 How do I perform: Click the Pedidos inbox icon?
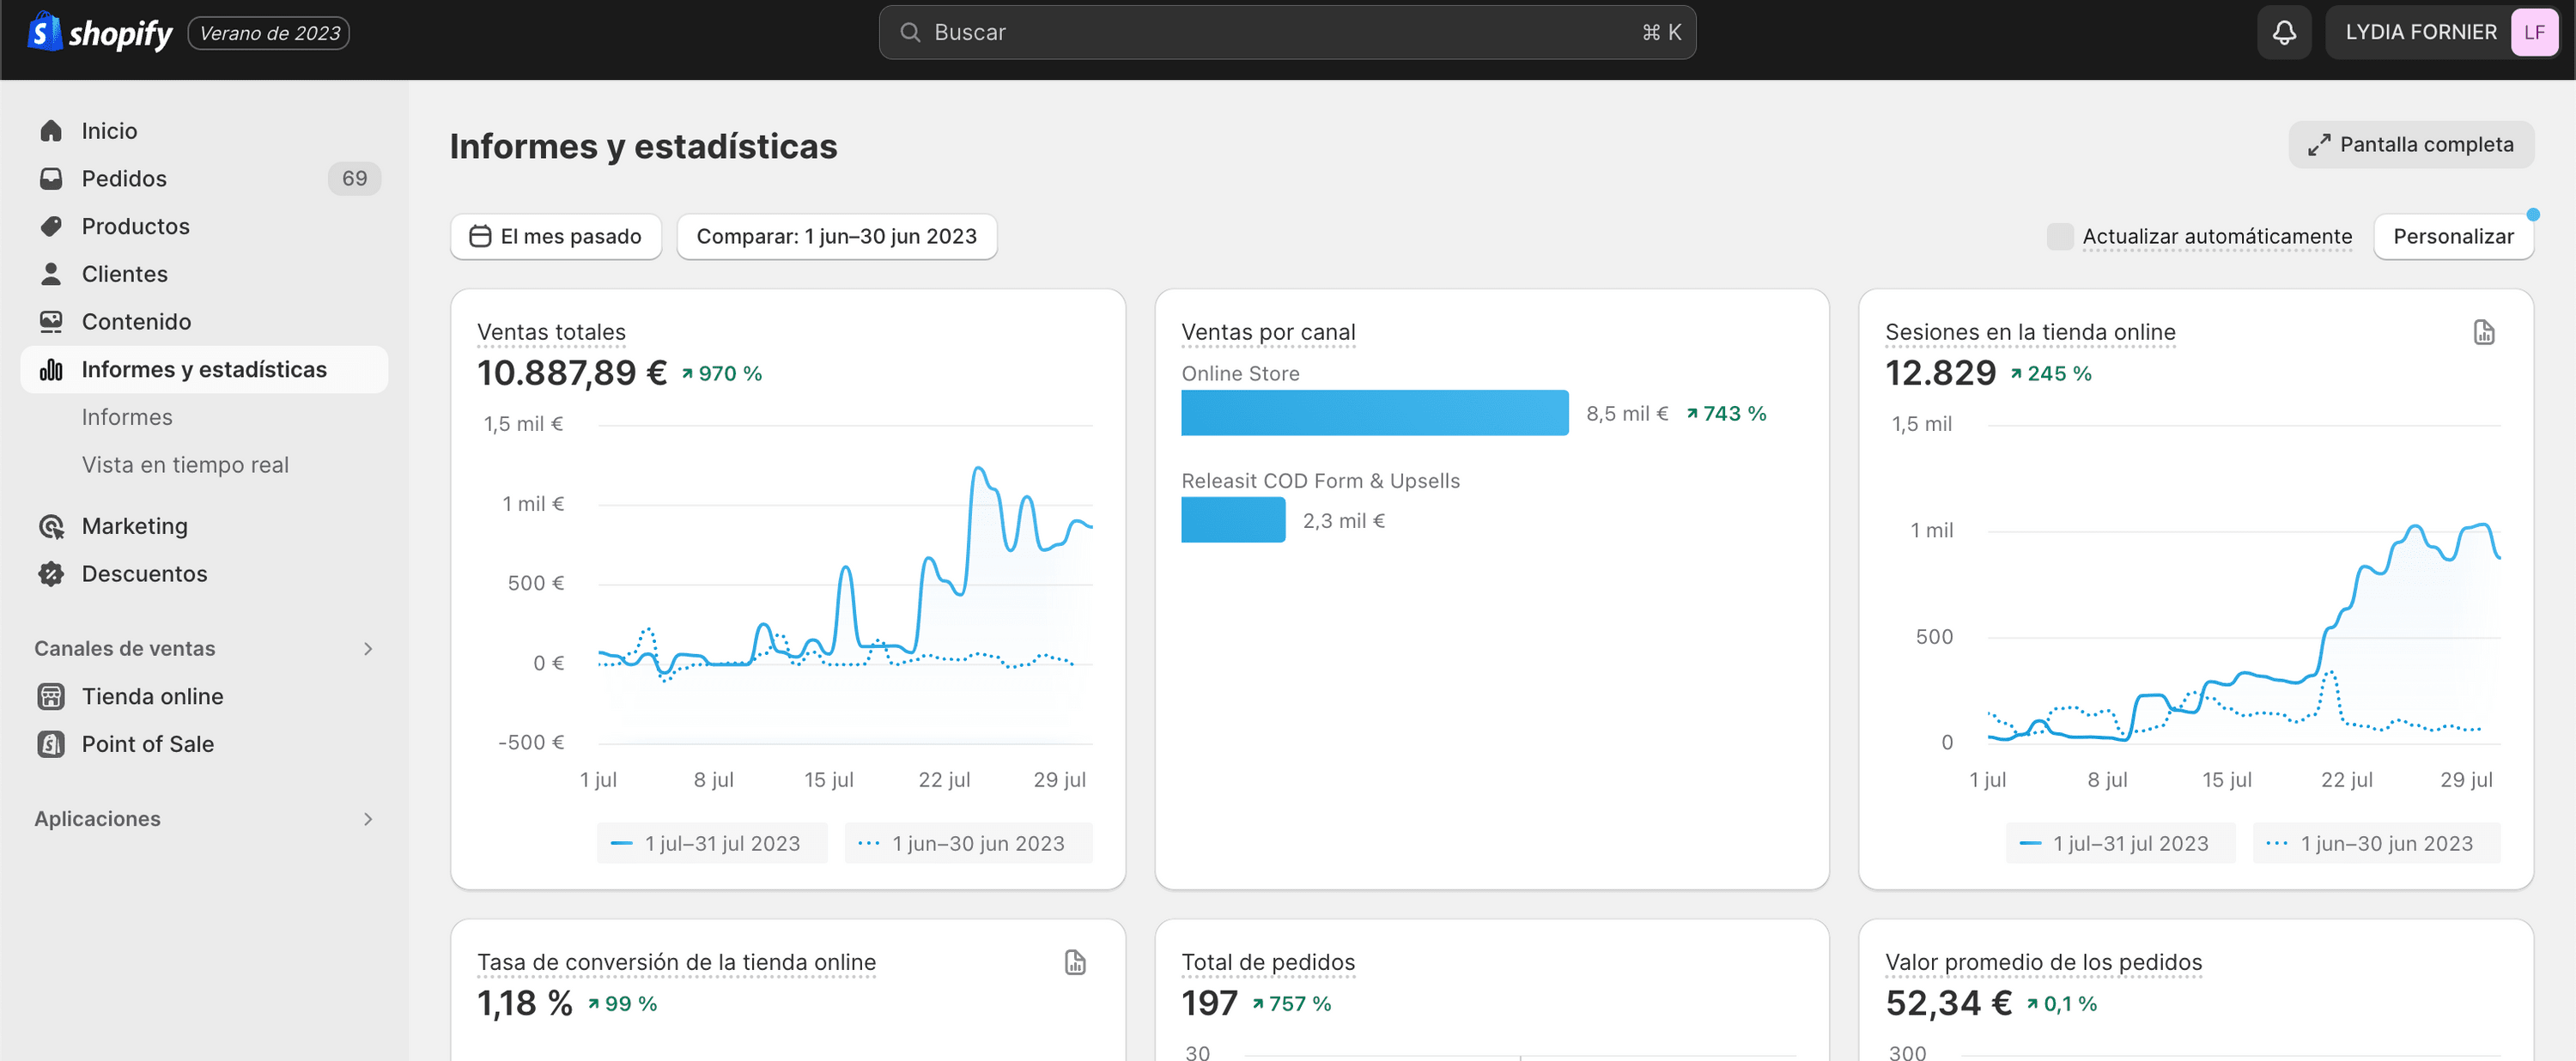pos(51,179)
